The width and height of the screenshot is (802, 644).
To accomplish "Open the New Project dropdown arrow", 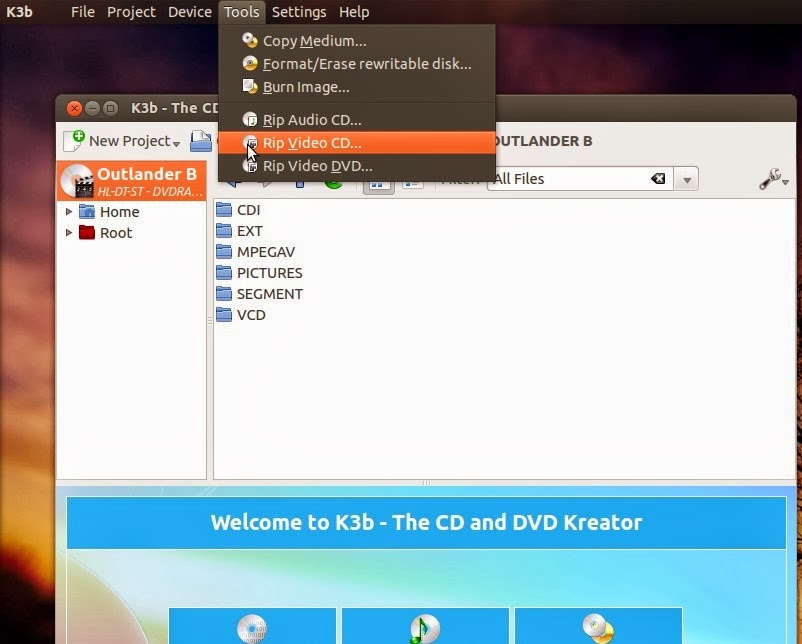I will coord(176,144).
